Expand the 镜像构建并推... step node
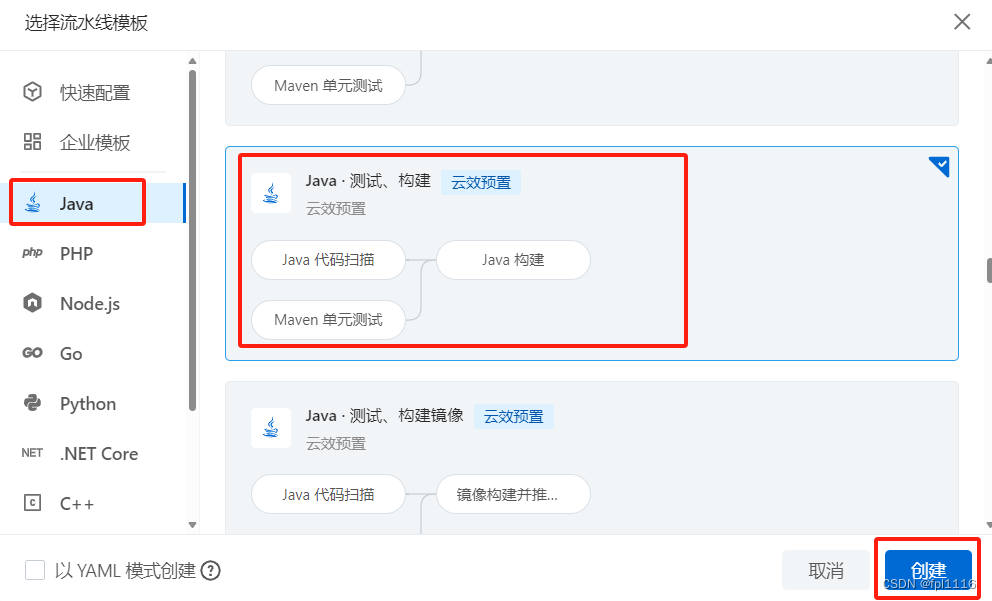The width and height of the screenshot is (992, 601). click(513, 493)
